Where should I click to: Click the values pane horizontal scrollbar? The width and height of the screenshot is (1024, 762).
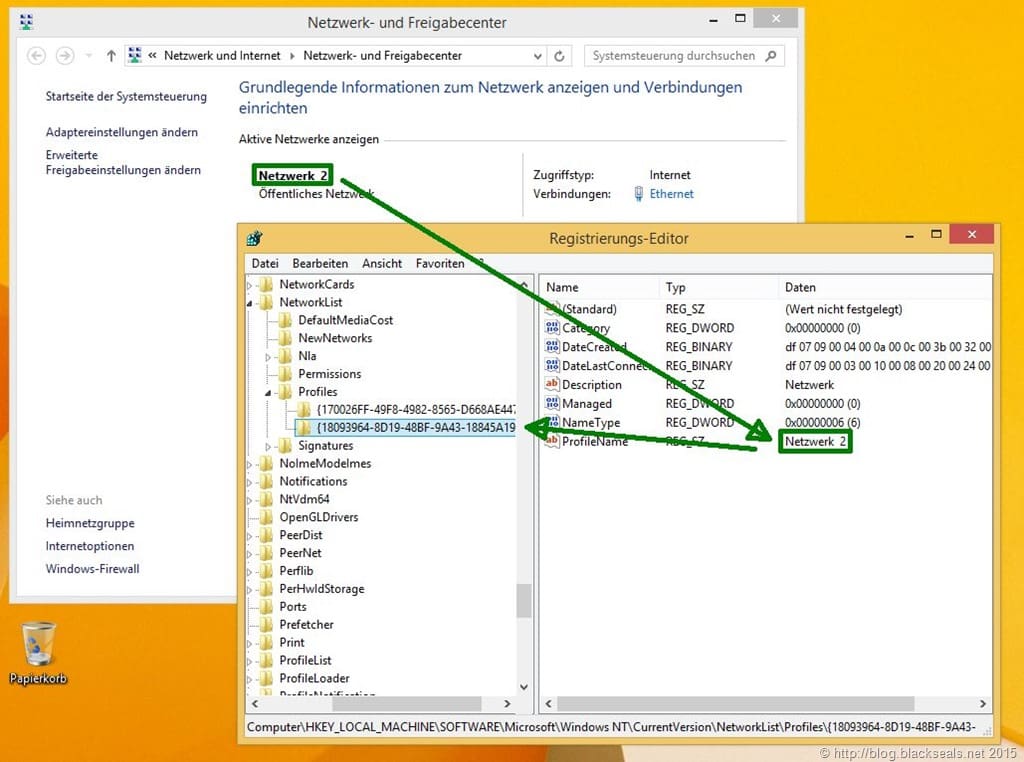735,703
